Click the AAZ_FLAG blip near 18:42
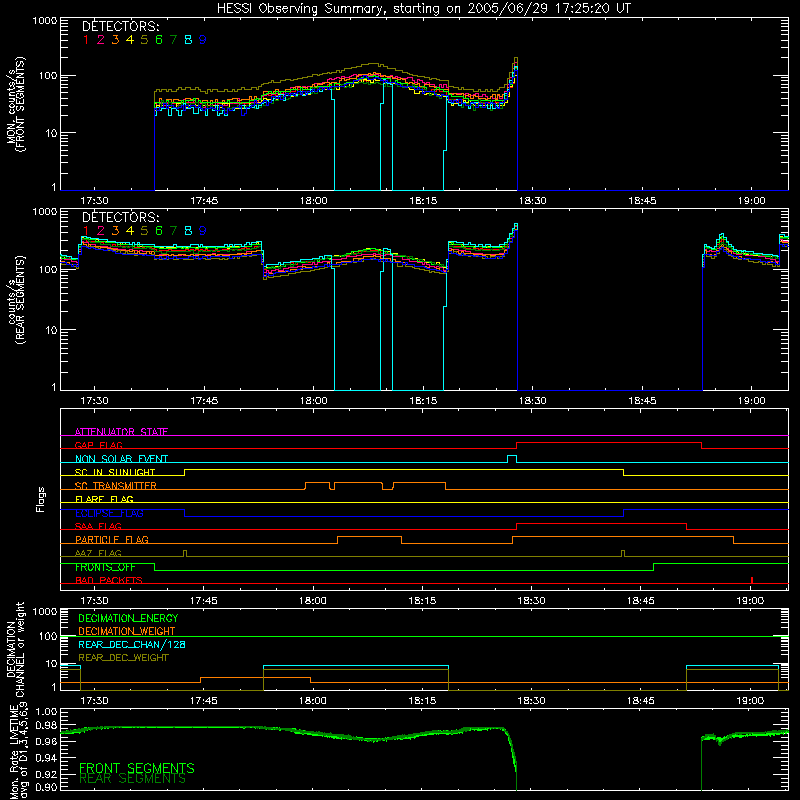This screenshot has width=800, height=800. pyautogui.click(x=623, y=553)
